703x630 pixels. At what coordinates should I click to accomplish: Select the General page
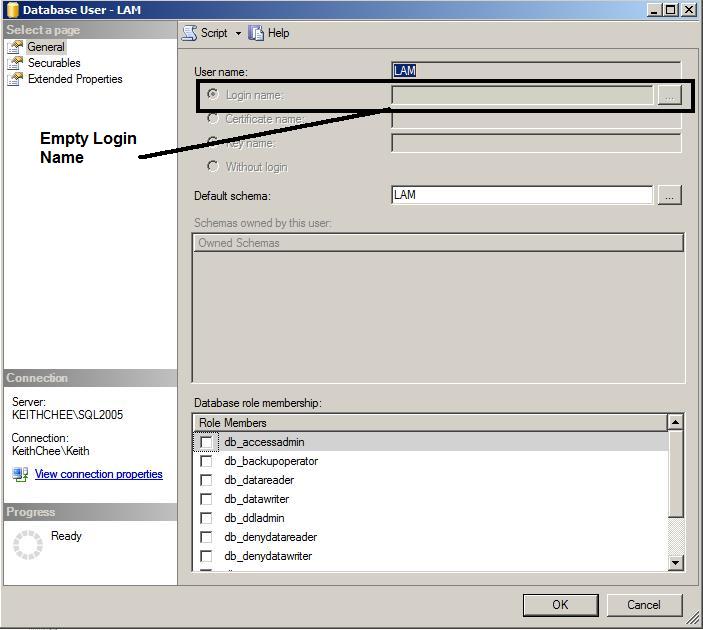click(x=46, y=47)
